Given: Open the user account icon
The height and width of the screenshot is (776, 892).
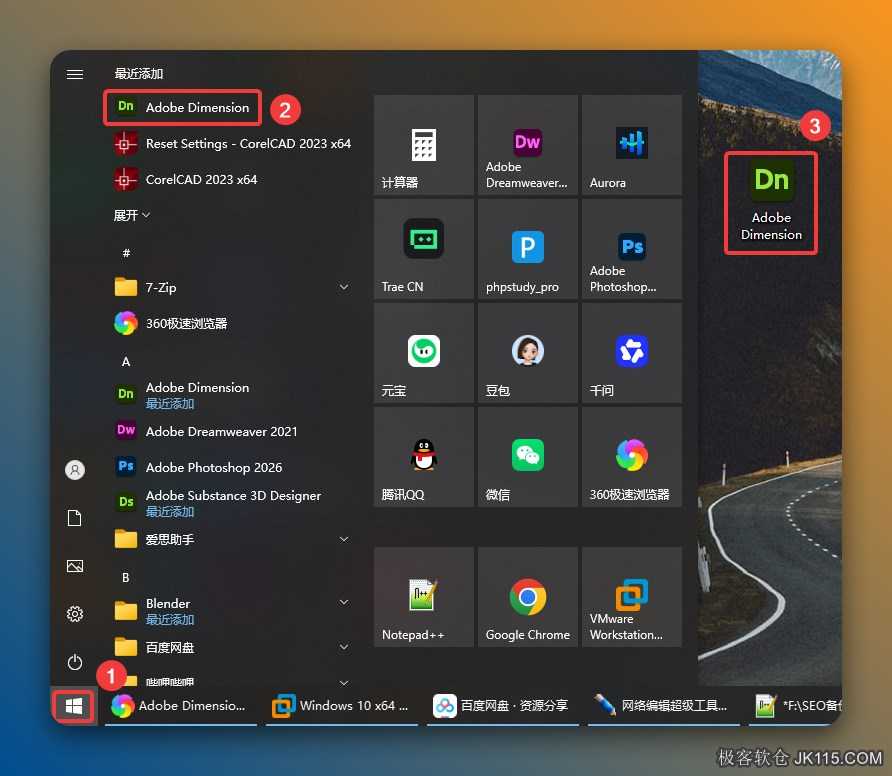Looking at the screenshot, I should tap(75, 470).
